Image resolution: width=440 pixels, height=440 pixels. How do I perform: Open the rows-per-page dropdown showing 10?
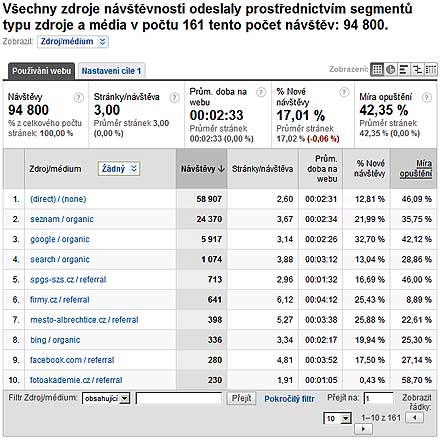[337, 418]
